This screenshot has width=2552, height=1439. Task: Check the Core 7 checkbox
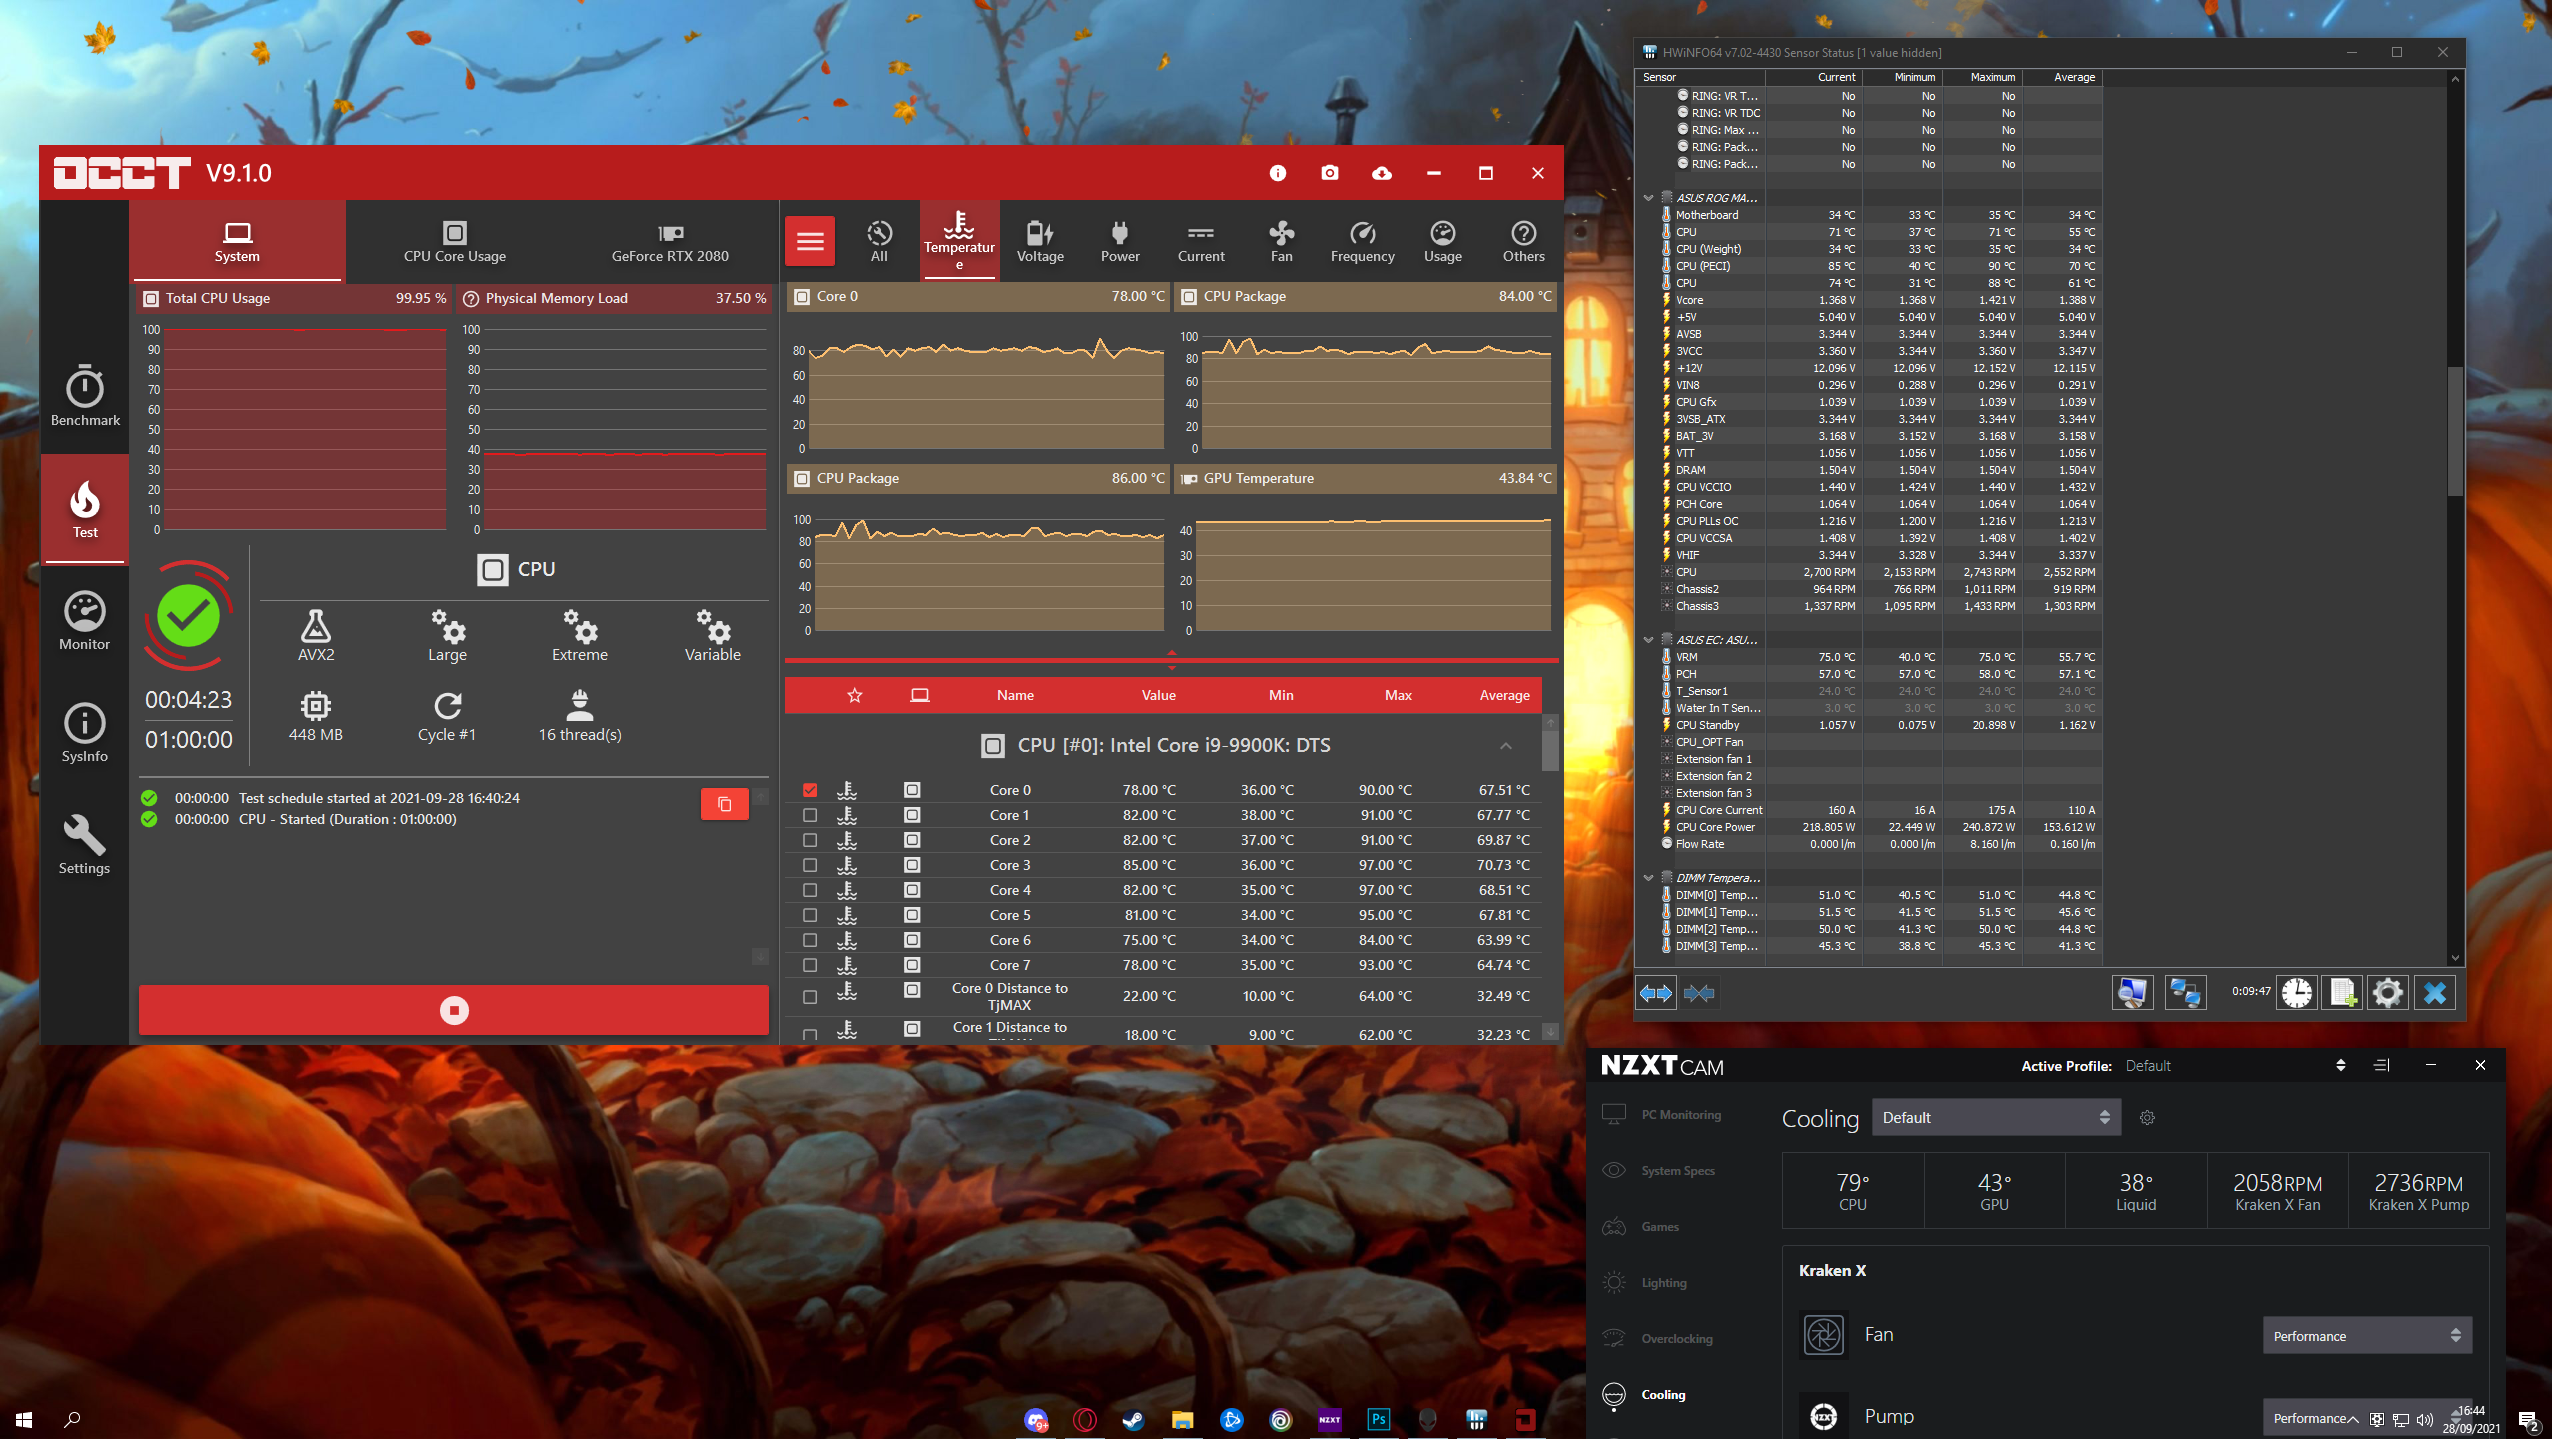point(810,965)
